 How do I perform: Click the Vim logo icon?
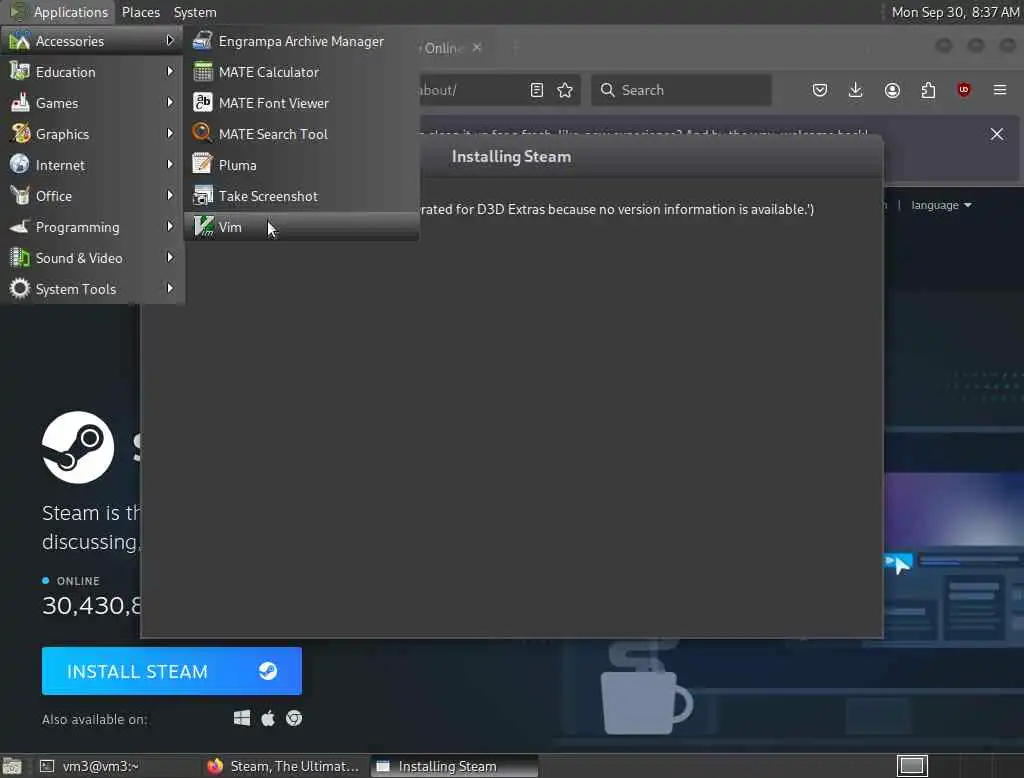pyautogui.click(x=203, y=227)
